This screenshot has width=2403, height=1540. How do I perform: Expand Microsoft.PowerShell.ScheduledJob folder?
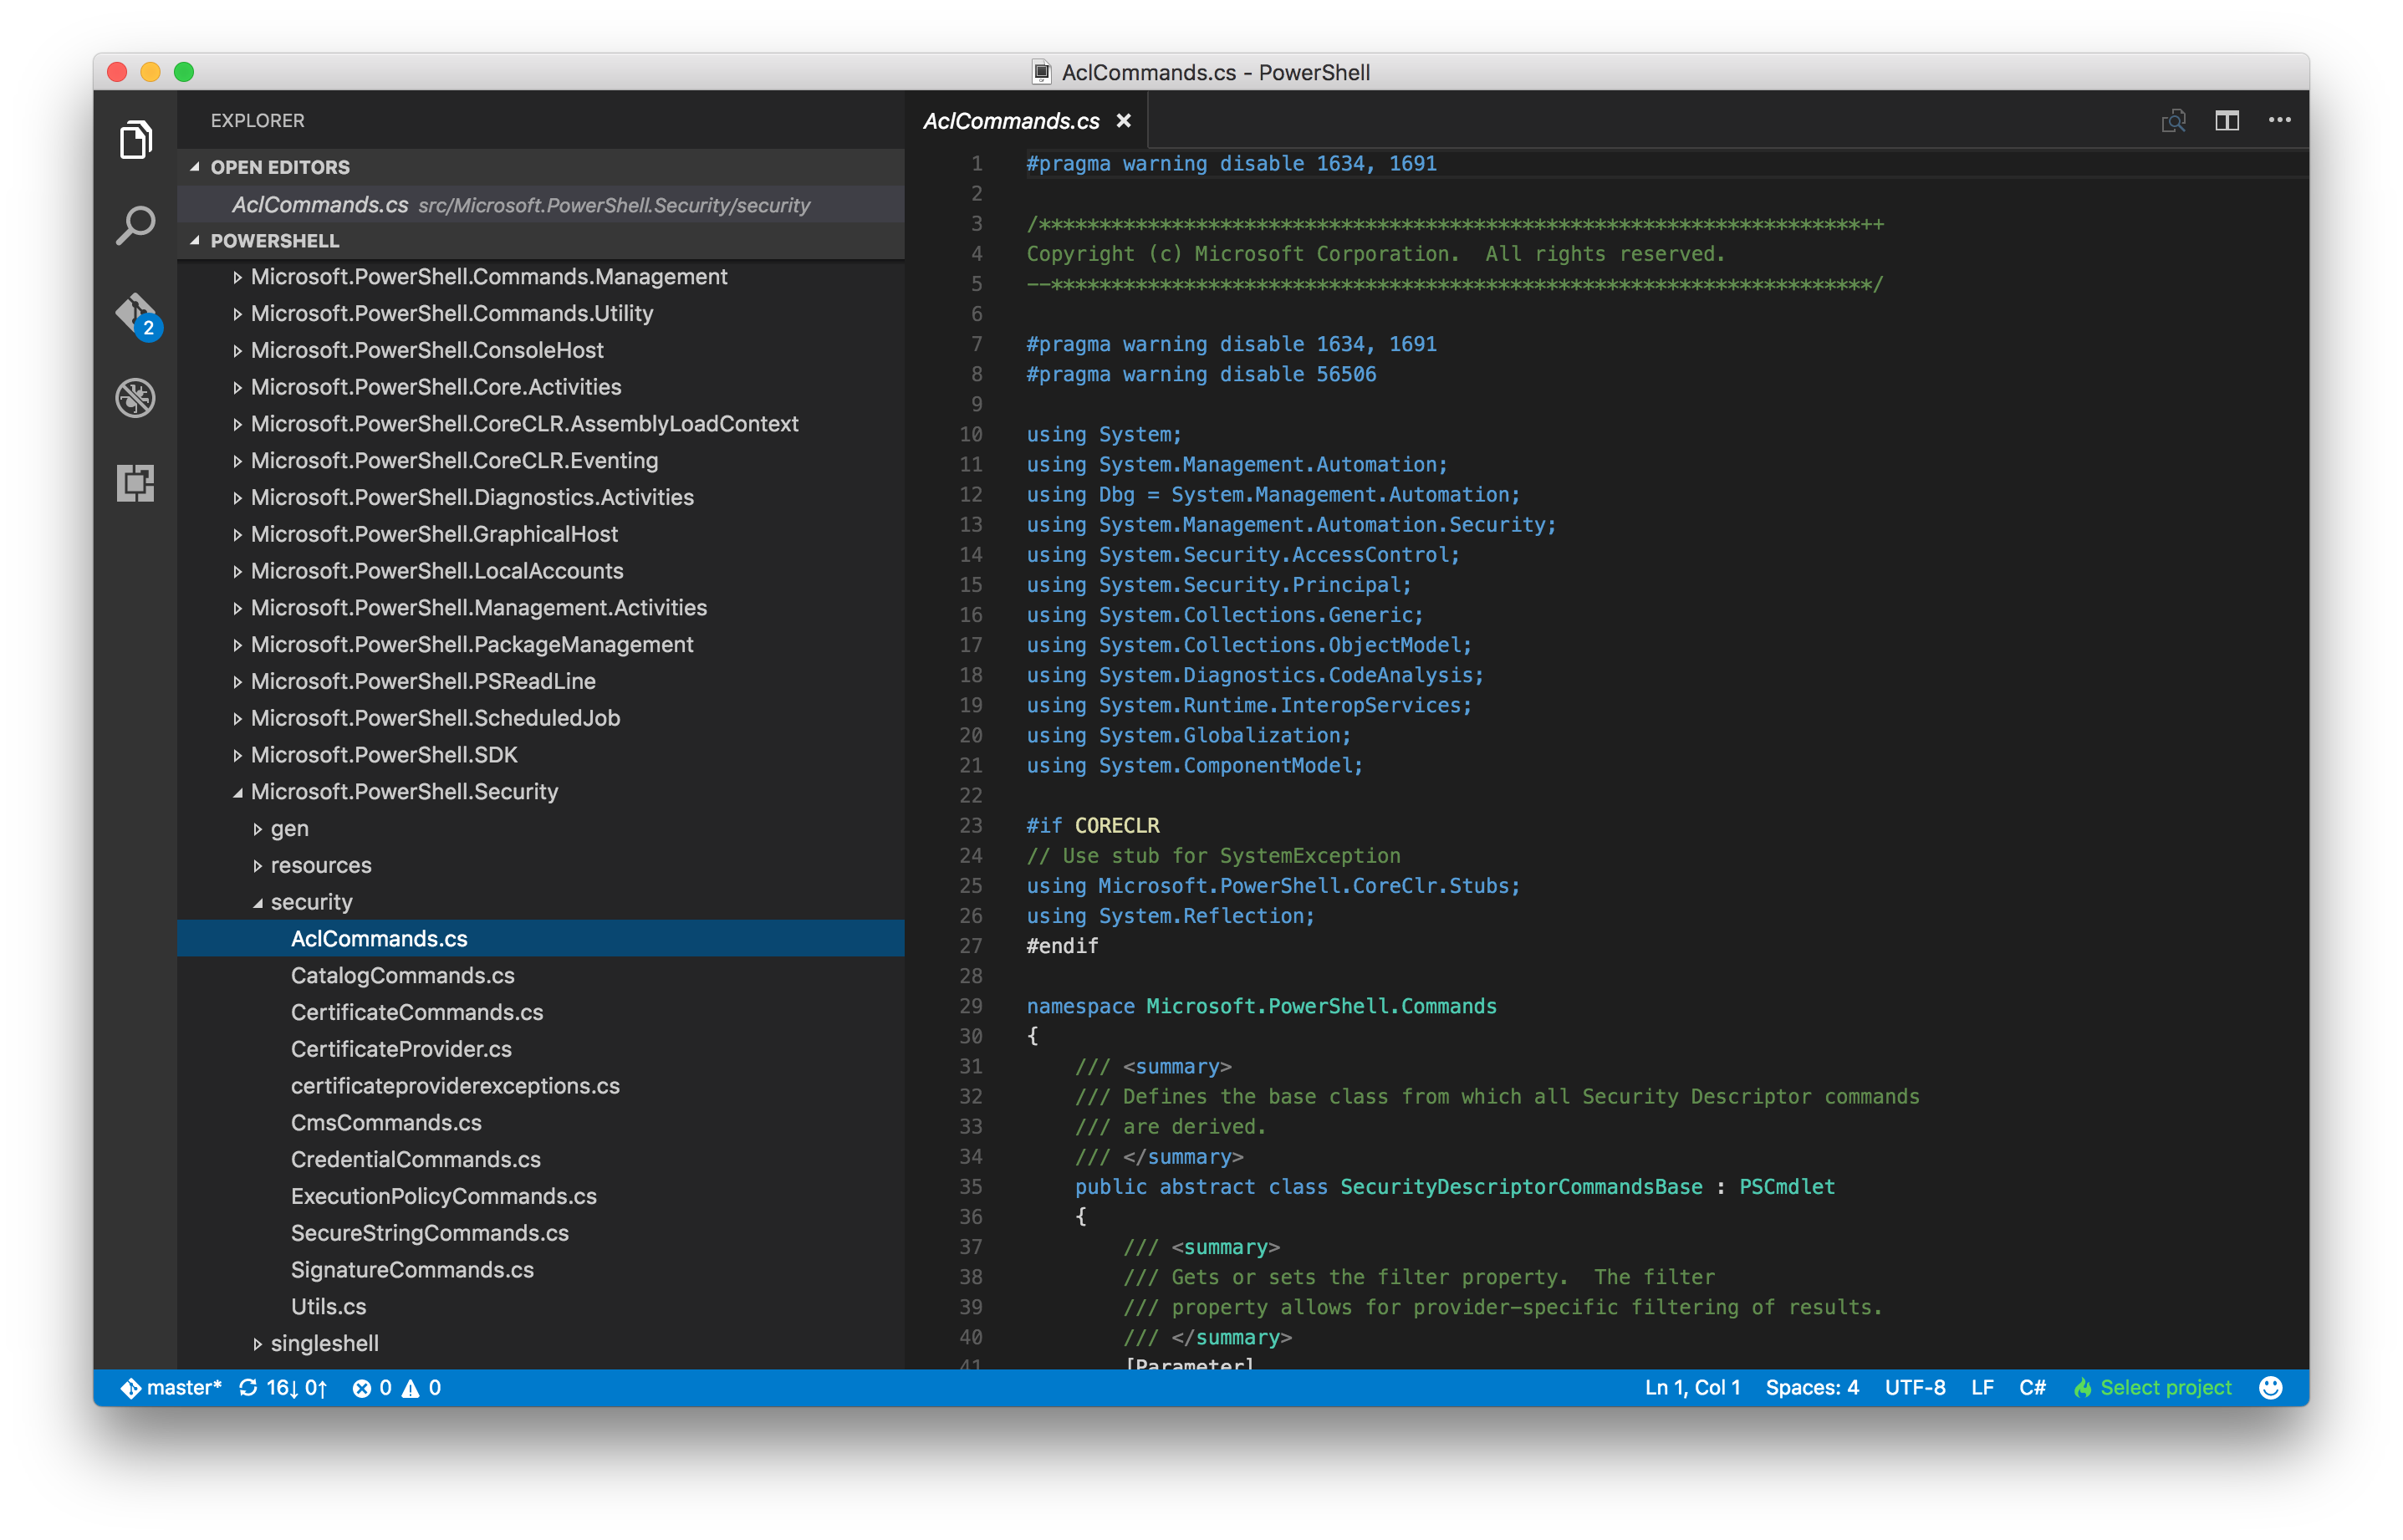tap(541, 718)
